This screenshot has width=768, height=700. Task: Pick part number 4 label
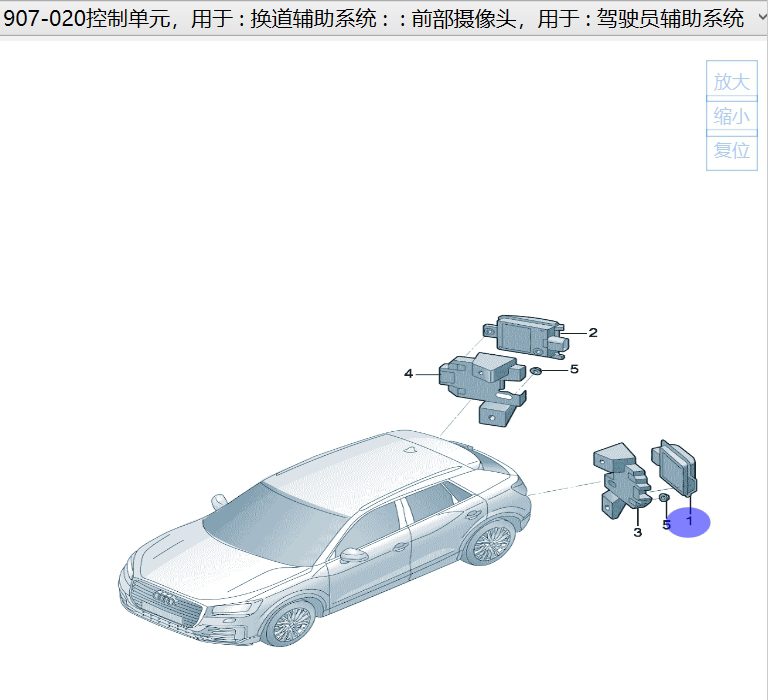click(408, 374)
